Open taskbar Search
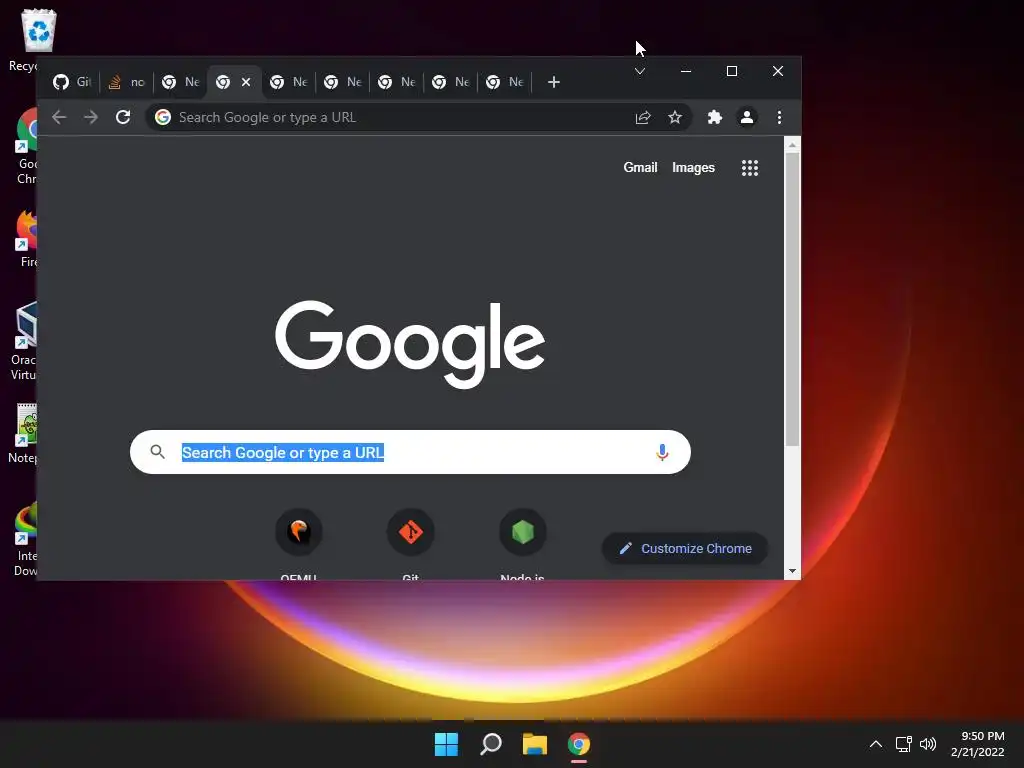Screen dimensions: 1024x768 (491, 744)
